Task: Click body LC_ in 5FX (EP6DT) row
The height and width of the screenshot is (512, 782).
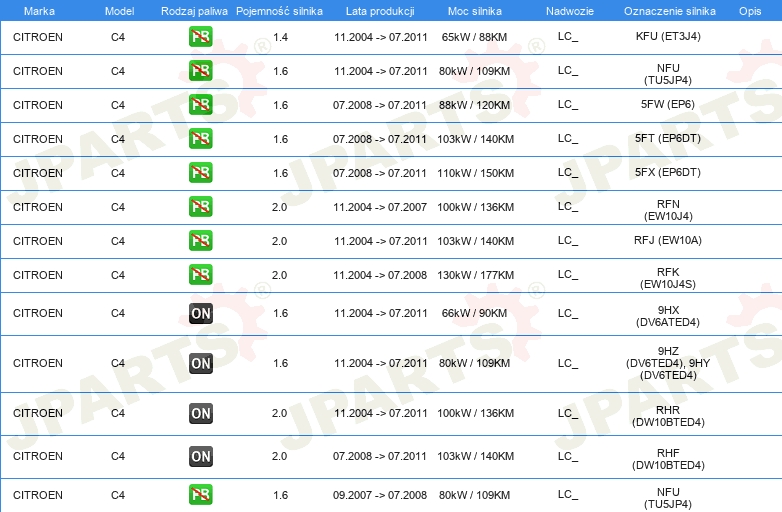Action: (568, 172)
